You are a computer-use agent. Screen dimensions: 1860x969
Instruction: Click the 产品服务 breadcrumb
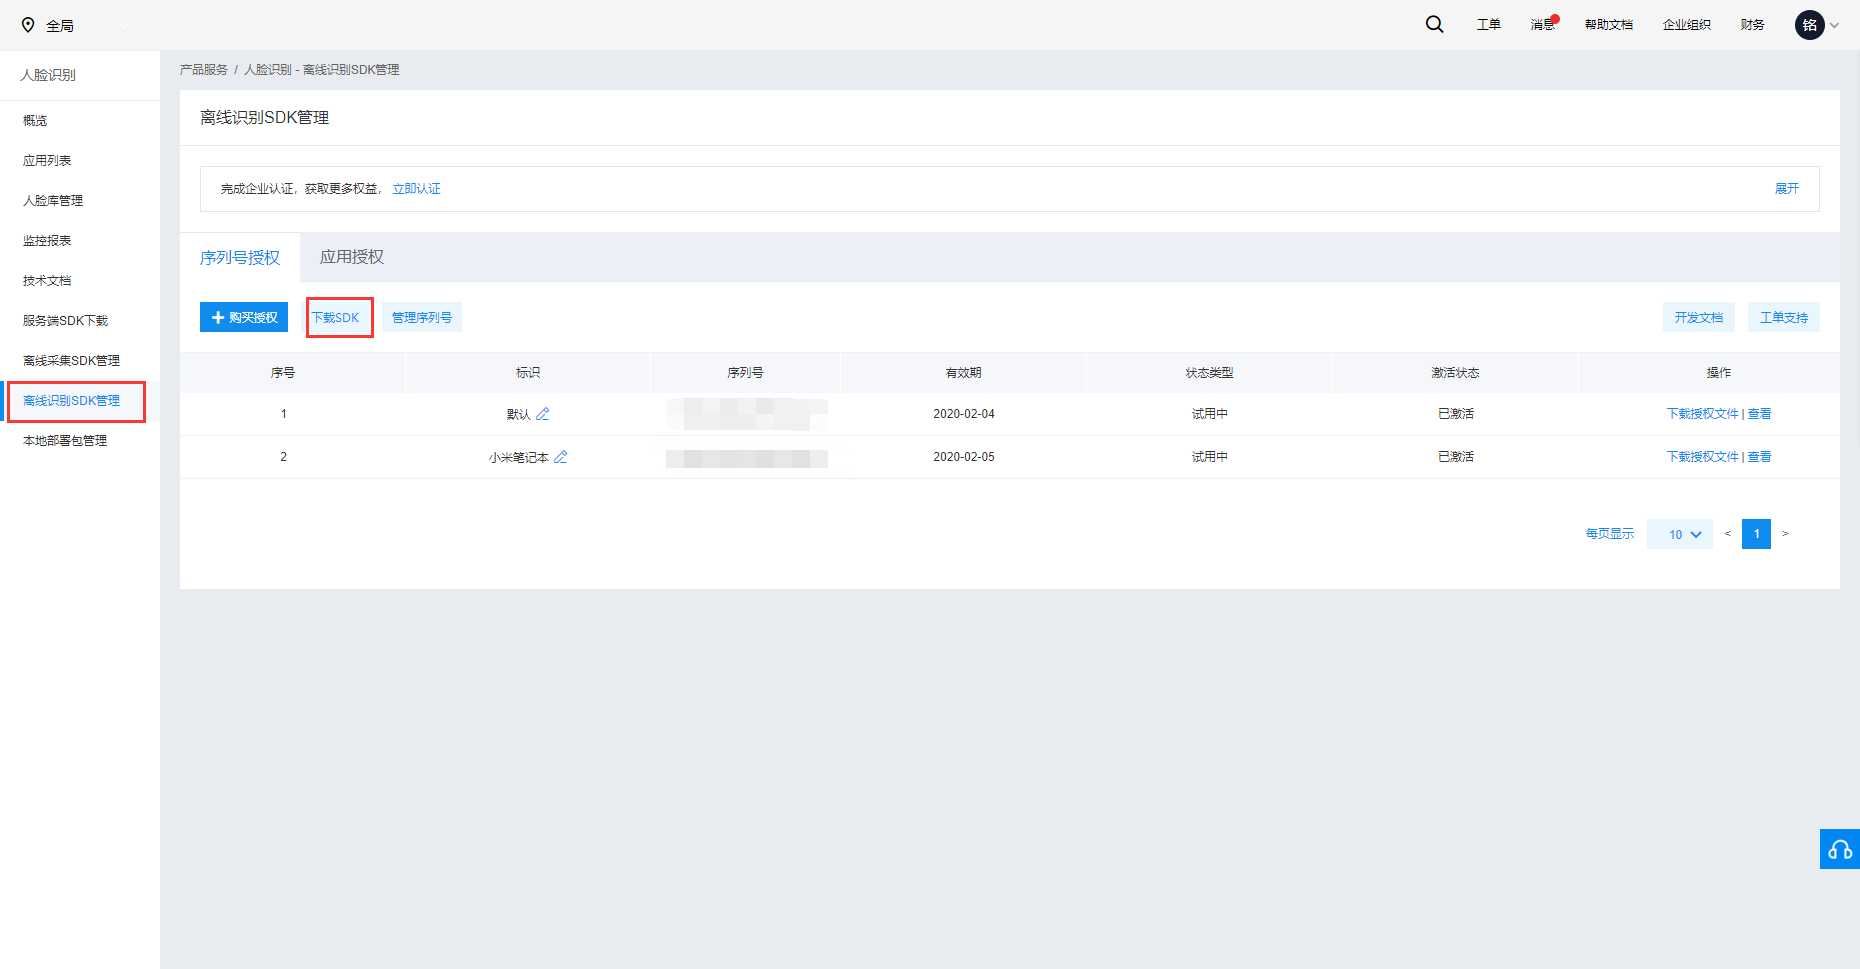click(x=204, y=70)
